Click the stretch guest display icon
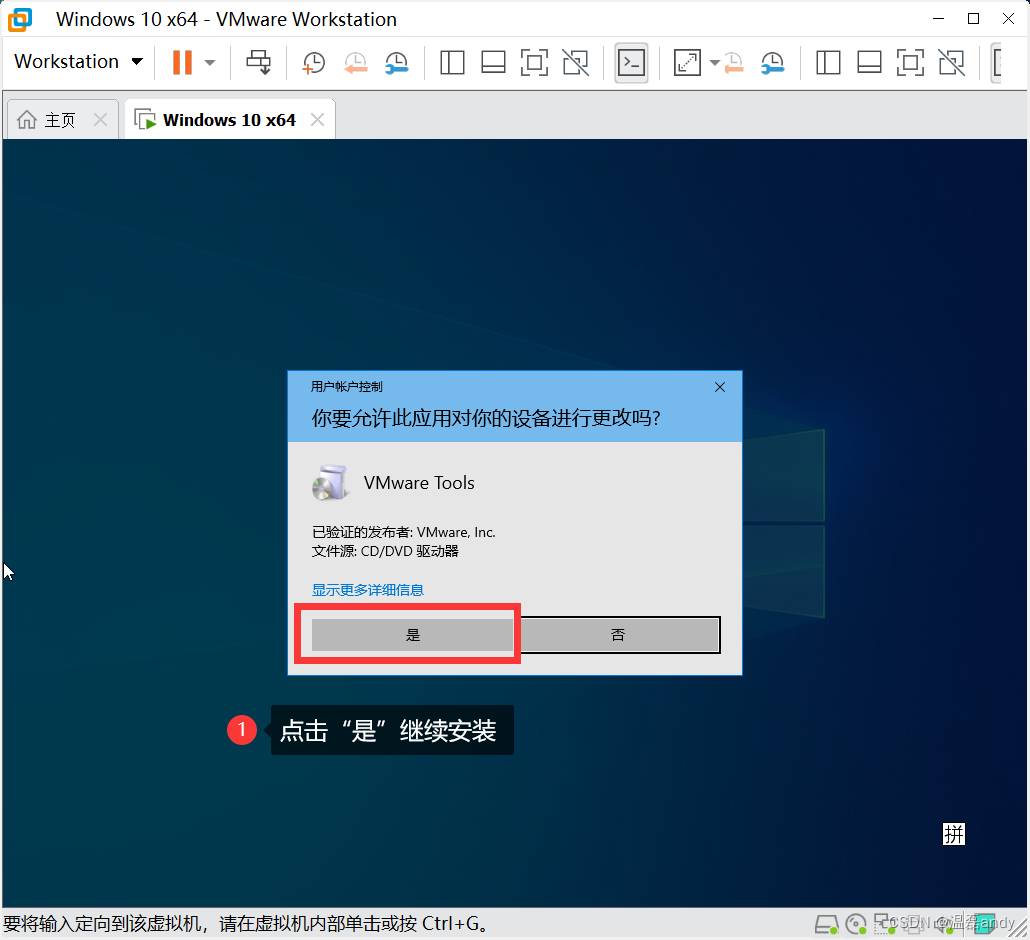Image resolution: width=1030 pixels, height=940 pixels. pyautogui.click(x=687, y=63)
